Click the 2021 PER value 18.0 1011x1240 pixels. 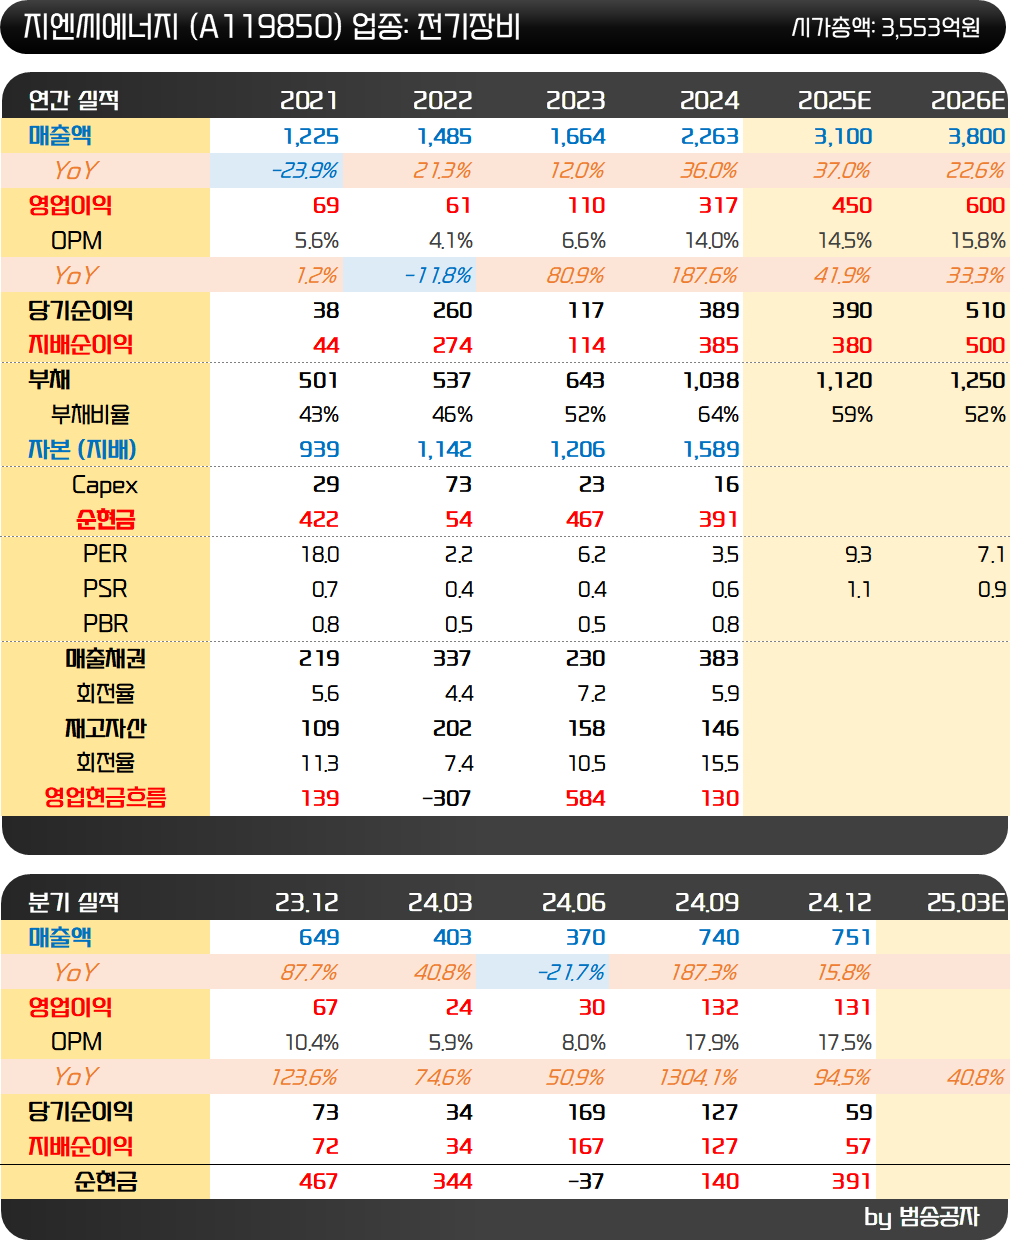(x=322, y=555)
